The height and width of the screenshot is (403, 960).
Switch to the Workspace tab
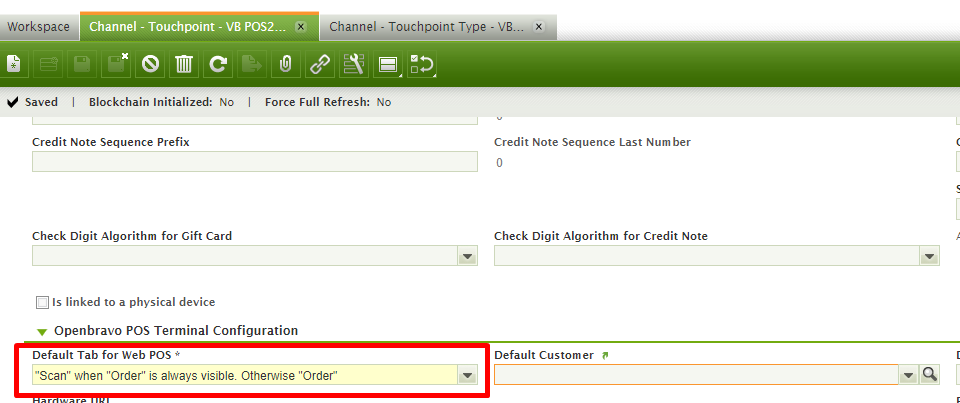coord(39,27)
